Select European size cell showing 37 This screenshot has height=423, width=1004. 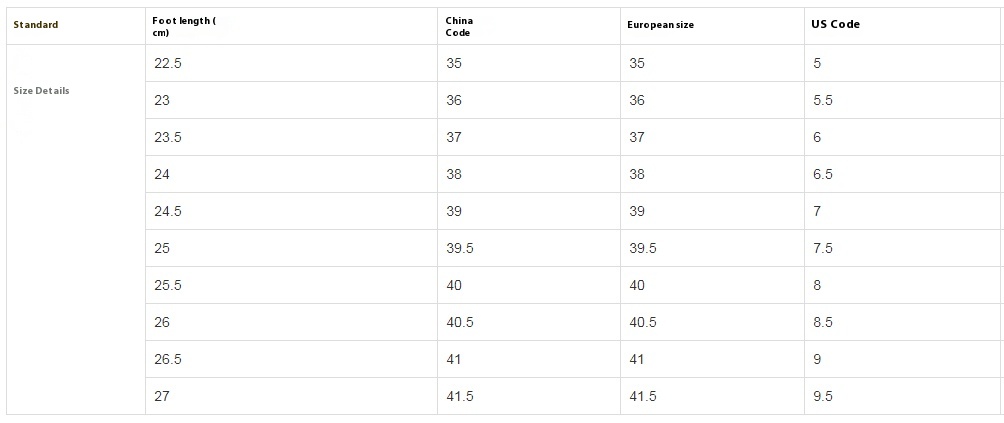click(637, 137)
